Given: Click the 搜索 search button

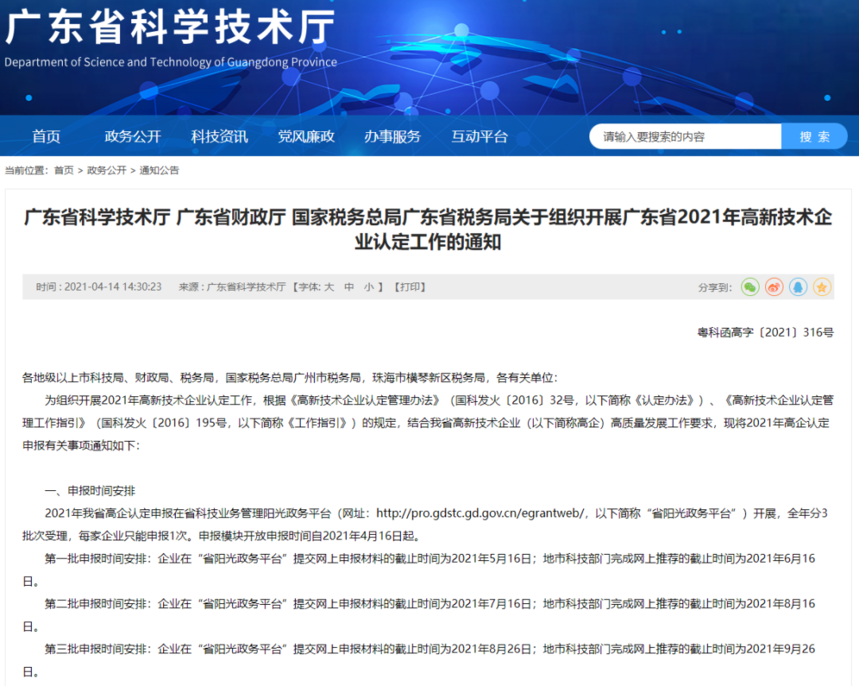Looking at the screenshot, I should 814,136.
